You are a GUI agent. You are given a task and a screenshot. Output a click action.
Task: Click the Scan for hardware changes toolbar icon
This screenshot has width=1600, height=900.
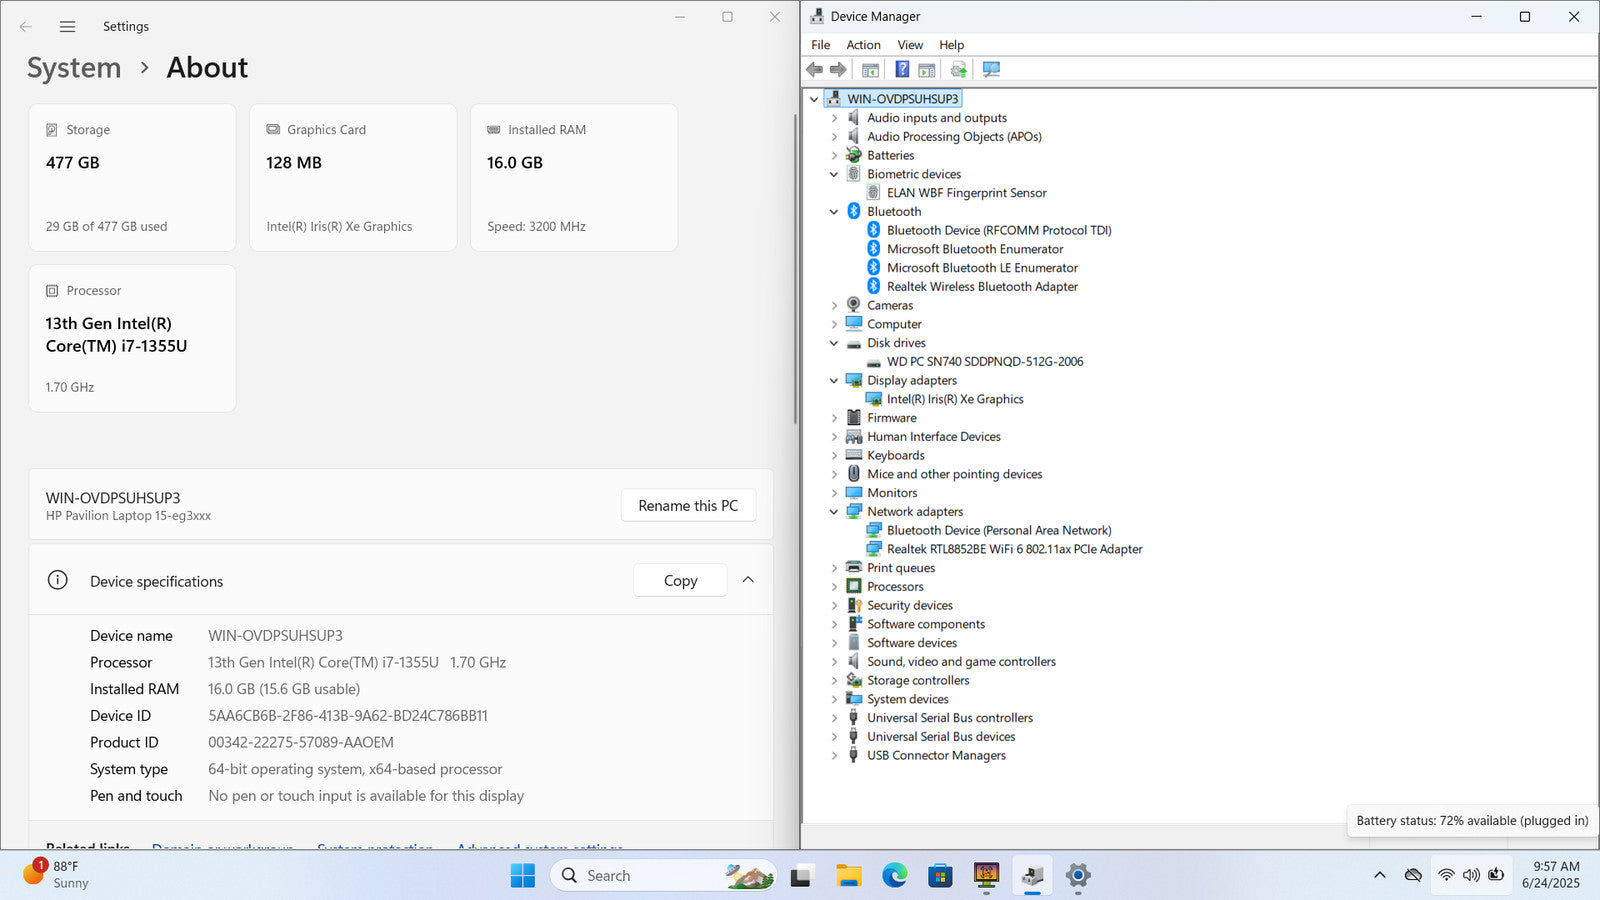(x=991, y=69)
